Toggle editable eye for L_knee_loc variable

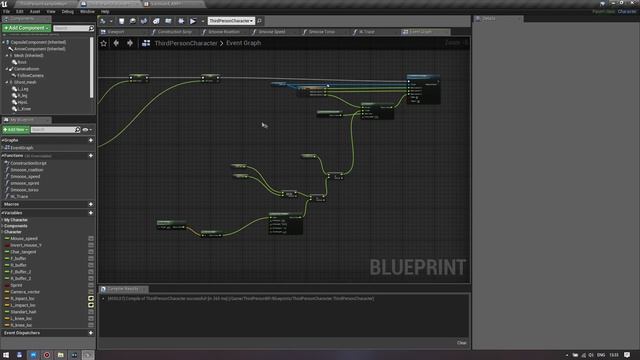point(91,319)
